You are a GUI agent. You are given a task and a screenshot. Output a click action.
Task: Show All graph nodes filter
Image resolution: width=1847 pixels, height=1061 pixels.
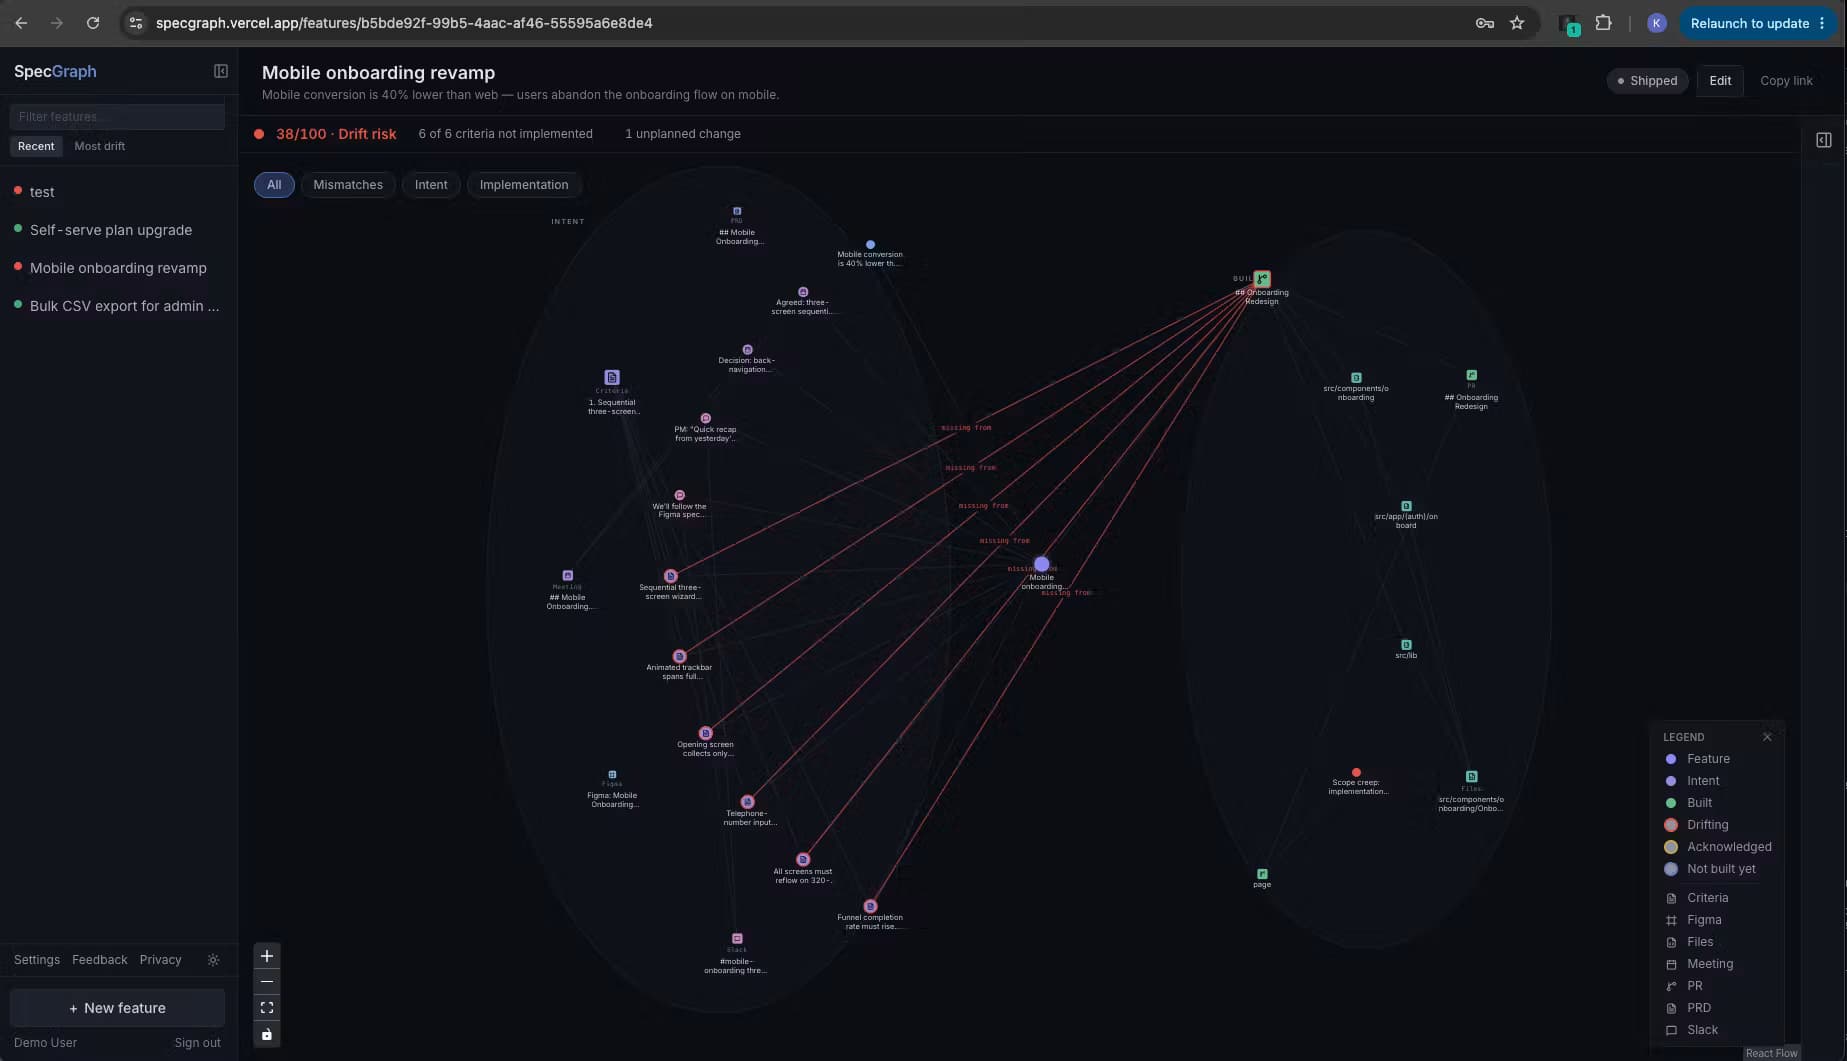pyautogui.click(x=274, y=185)
